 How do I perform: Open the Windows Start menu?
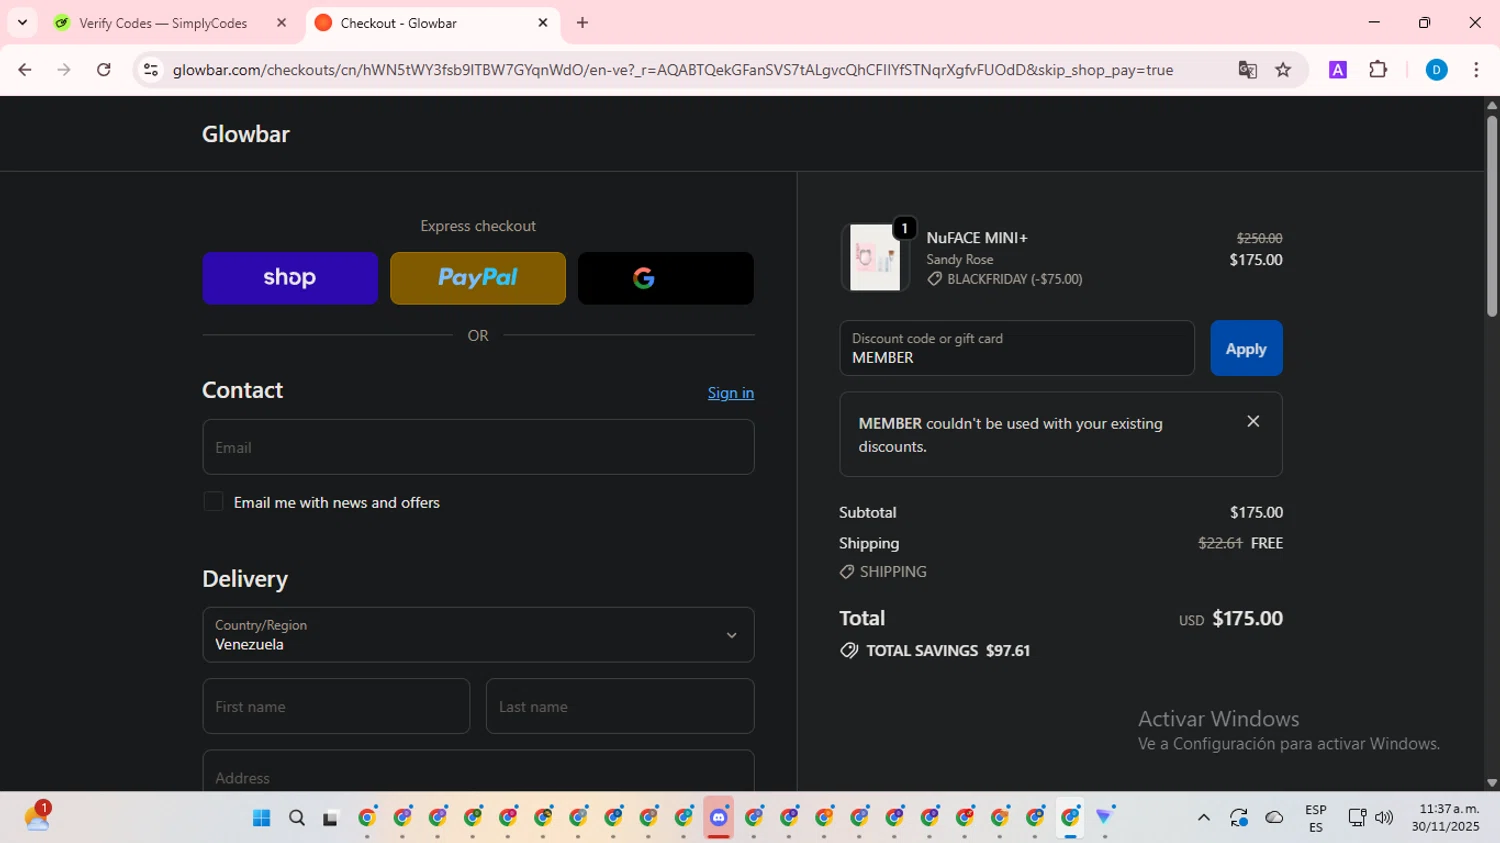point(262,818)
